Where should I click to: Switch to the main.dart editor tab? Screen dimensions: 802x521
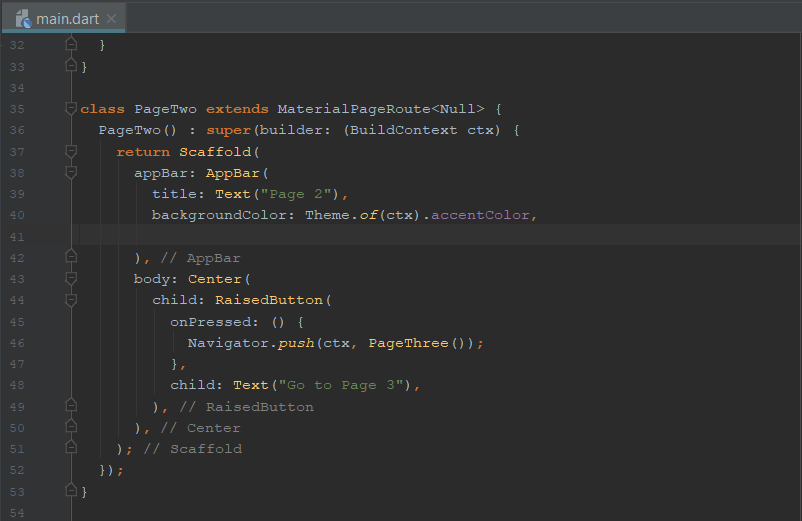tap(63, 19)
